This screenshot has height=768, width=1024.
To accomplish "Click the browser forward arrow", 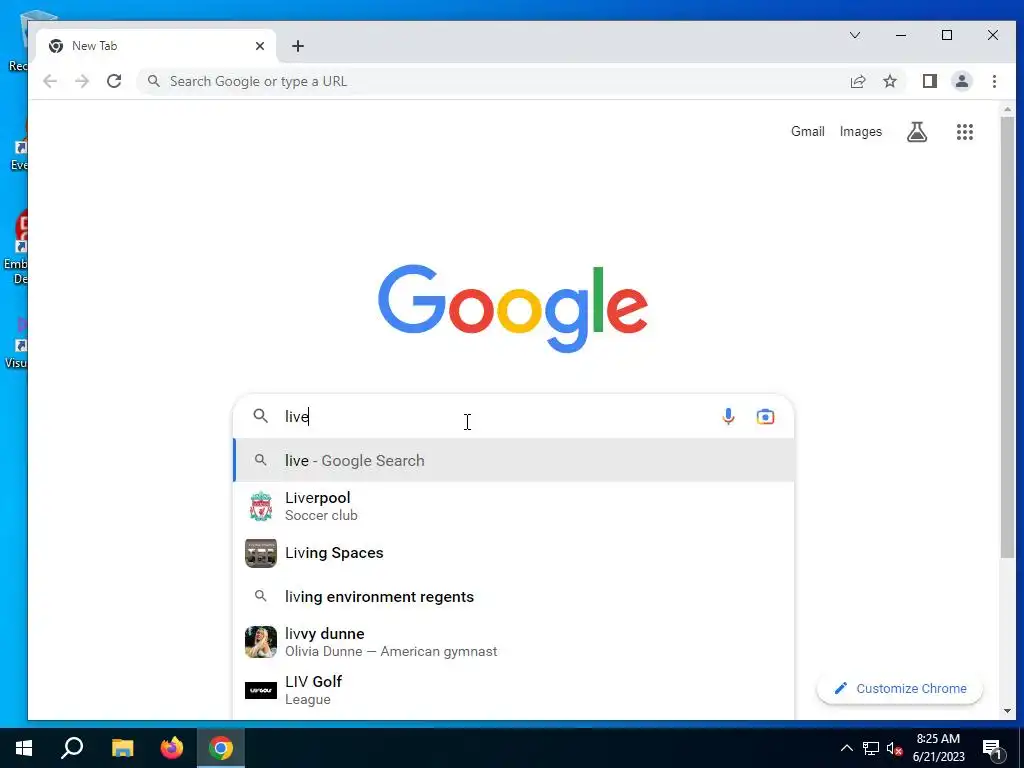I will coord(82,82).
